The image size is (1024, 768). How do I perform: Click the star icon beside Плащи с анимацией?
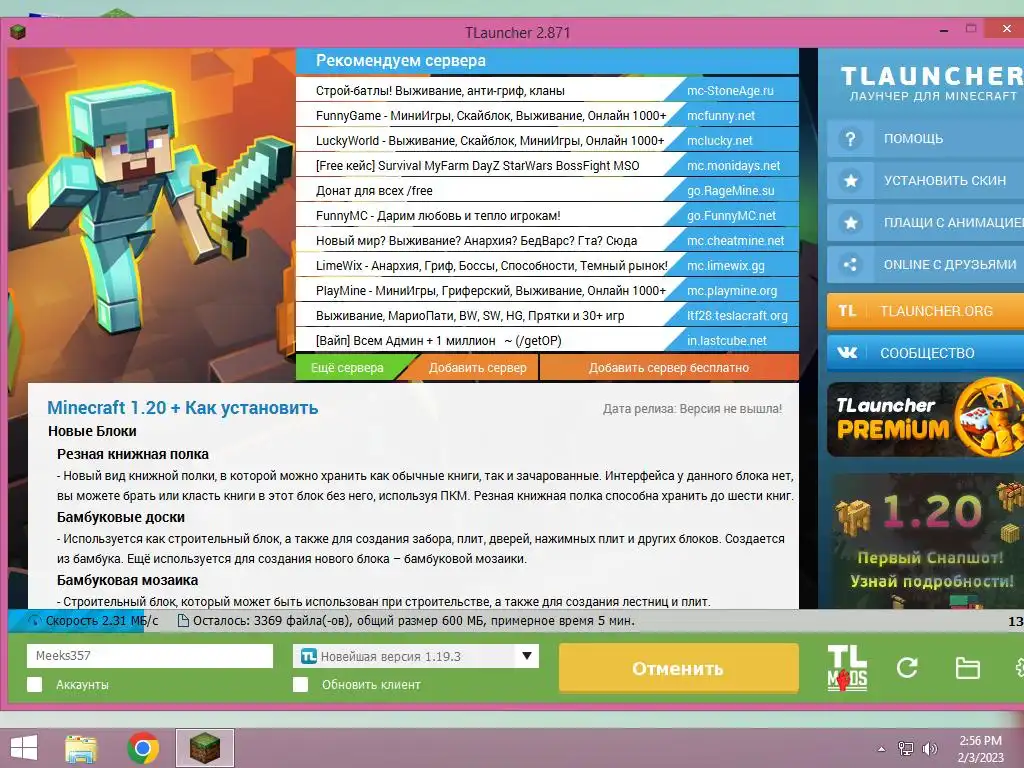850,223
